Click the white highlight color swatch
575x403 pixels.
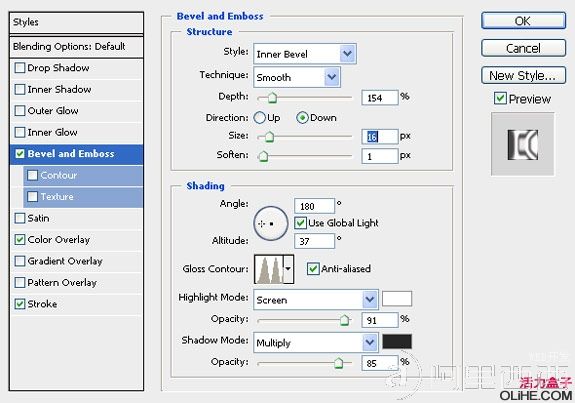[x=397, y=298]
